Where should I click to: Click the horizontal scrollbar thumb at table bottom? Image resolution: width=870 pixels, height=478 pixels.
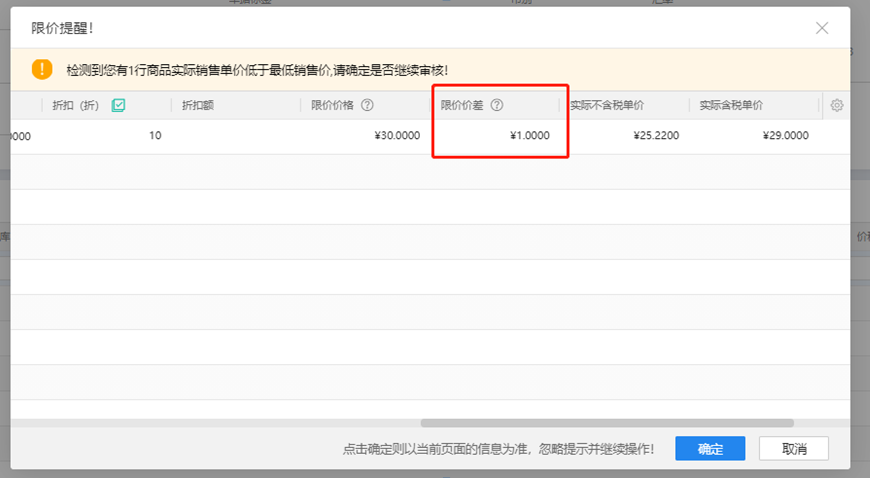(x=606, y=423)
